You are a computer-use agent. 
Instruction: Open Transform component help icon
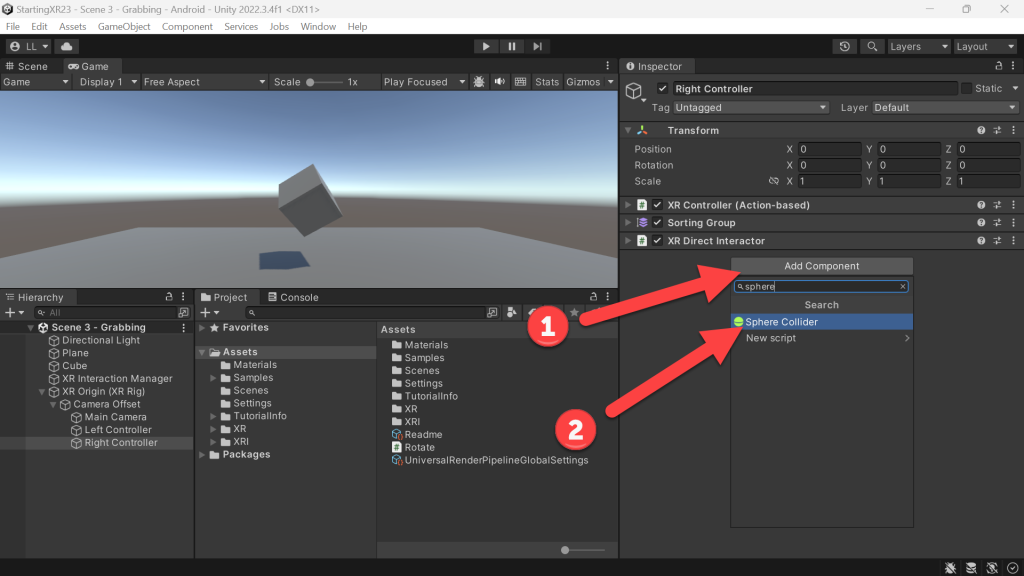[x=981, y=130]
